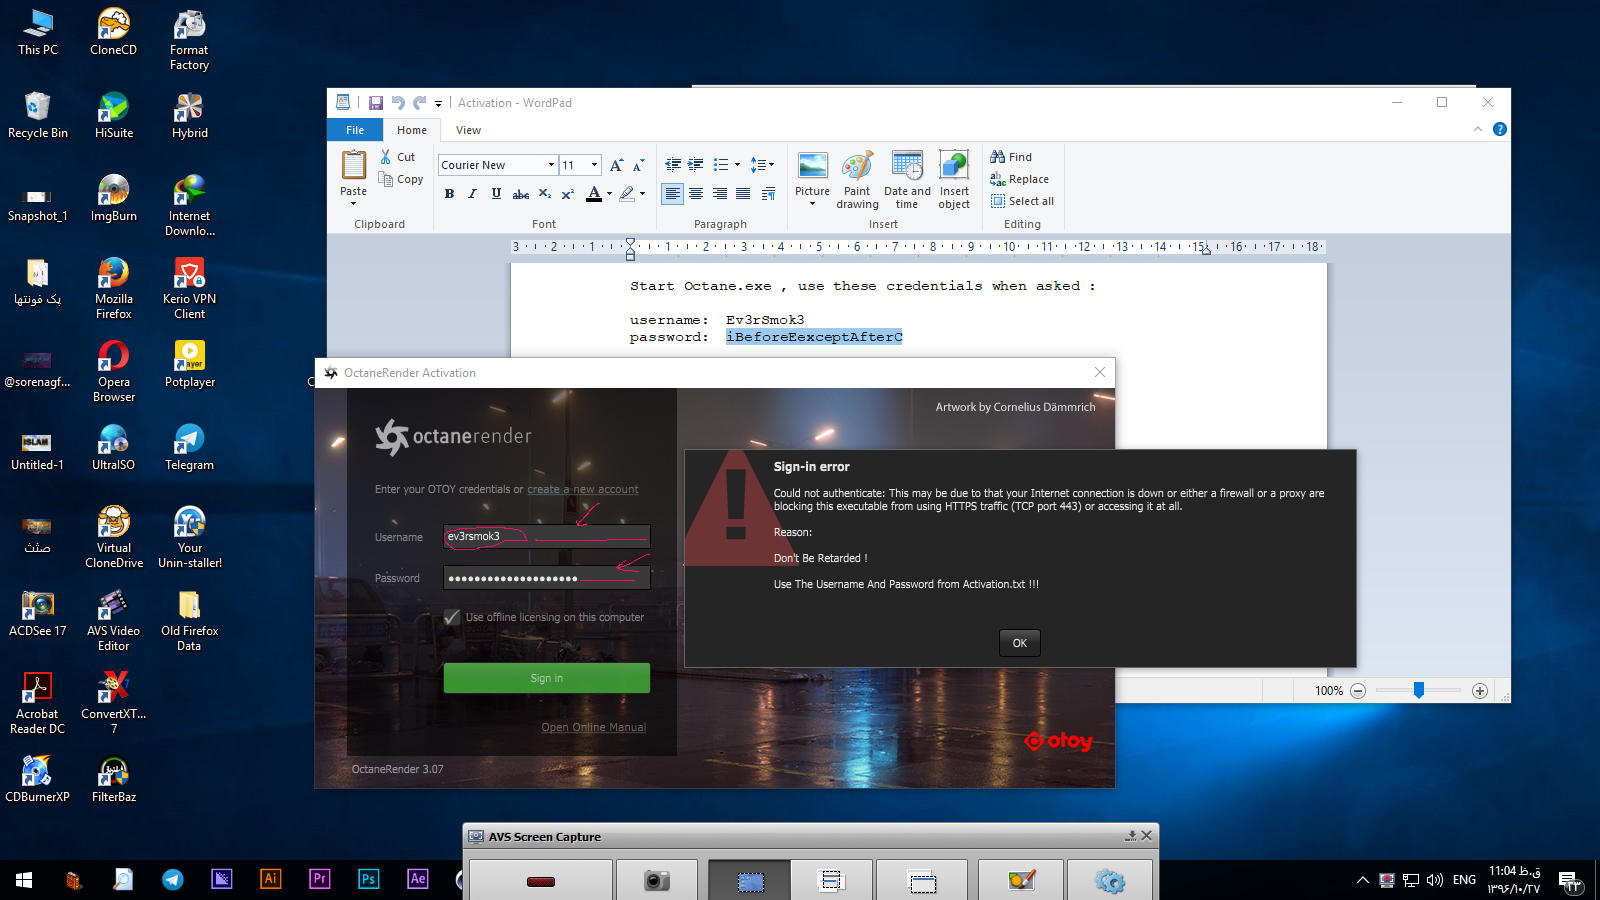Click the Decrease indent icon

point(673,165)
